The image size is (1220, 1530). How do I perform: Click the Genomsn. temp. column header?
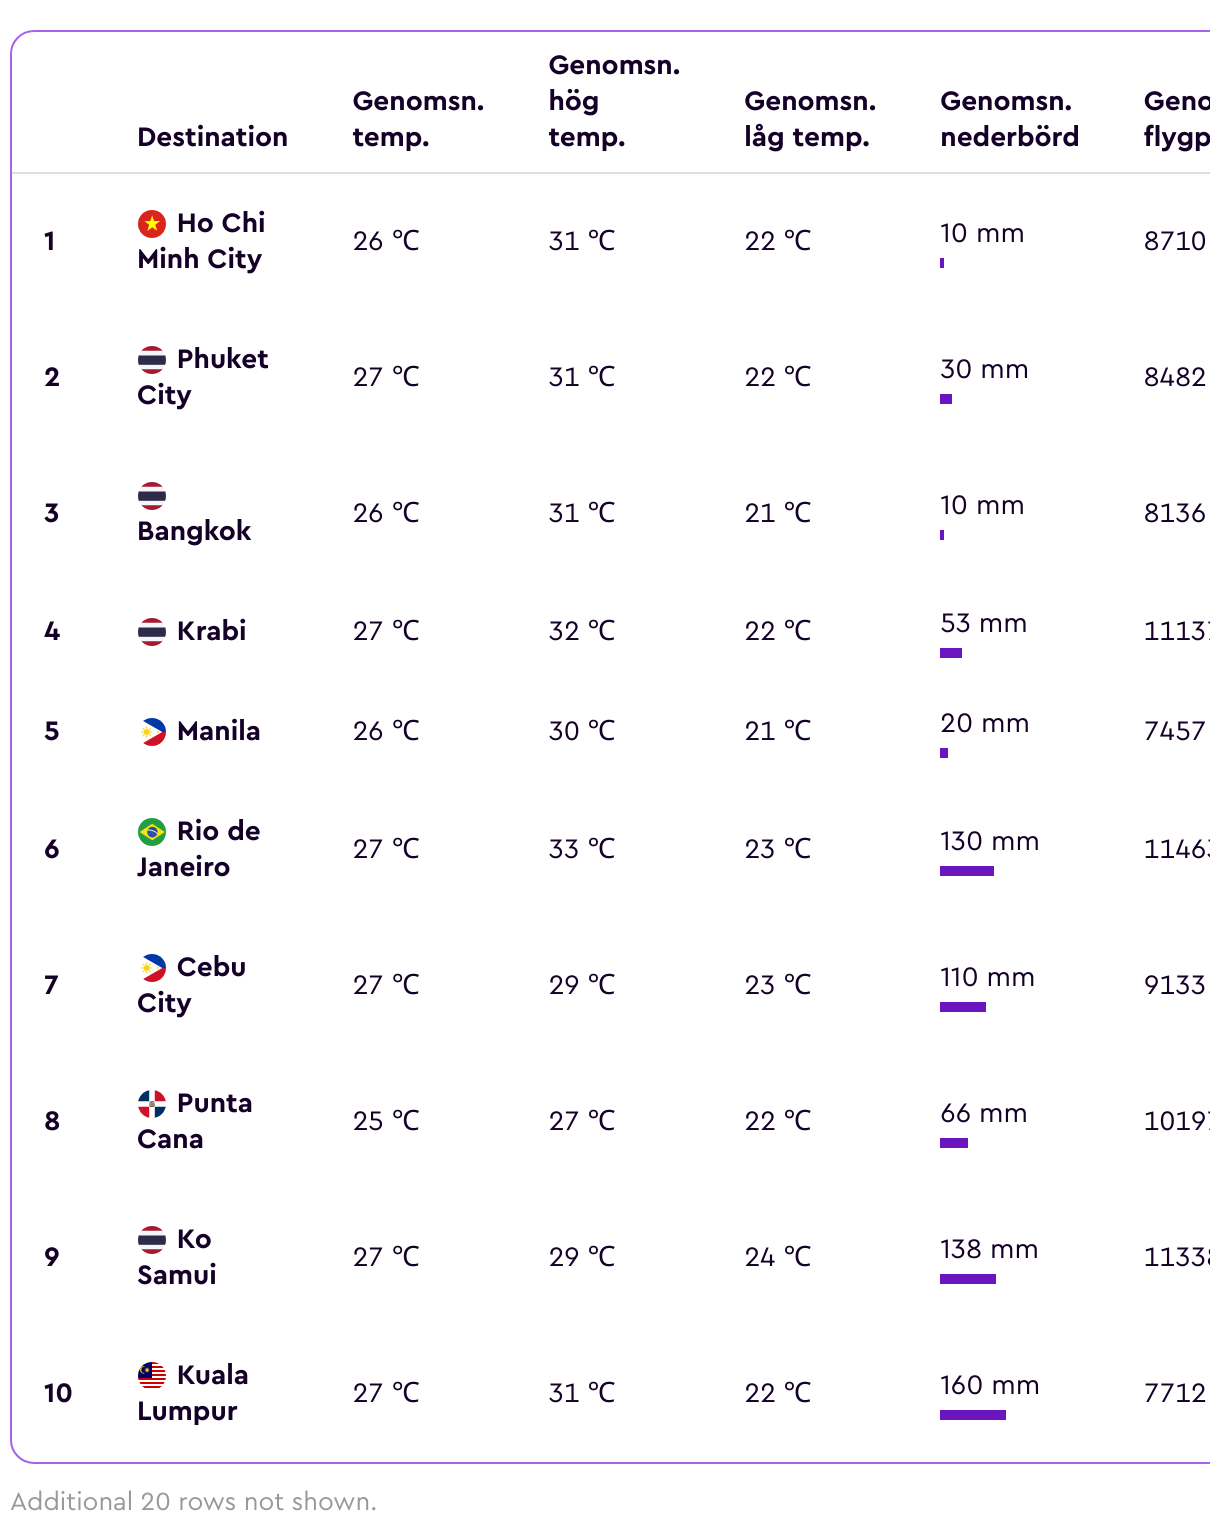(418, 119)
